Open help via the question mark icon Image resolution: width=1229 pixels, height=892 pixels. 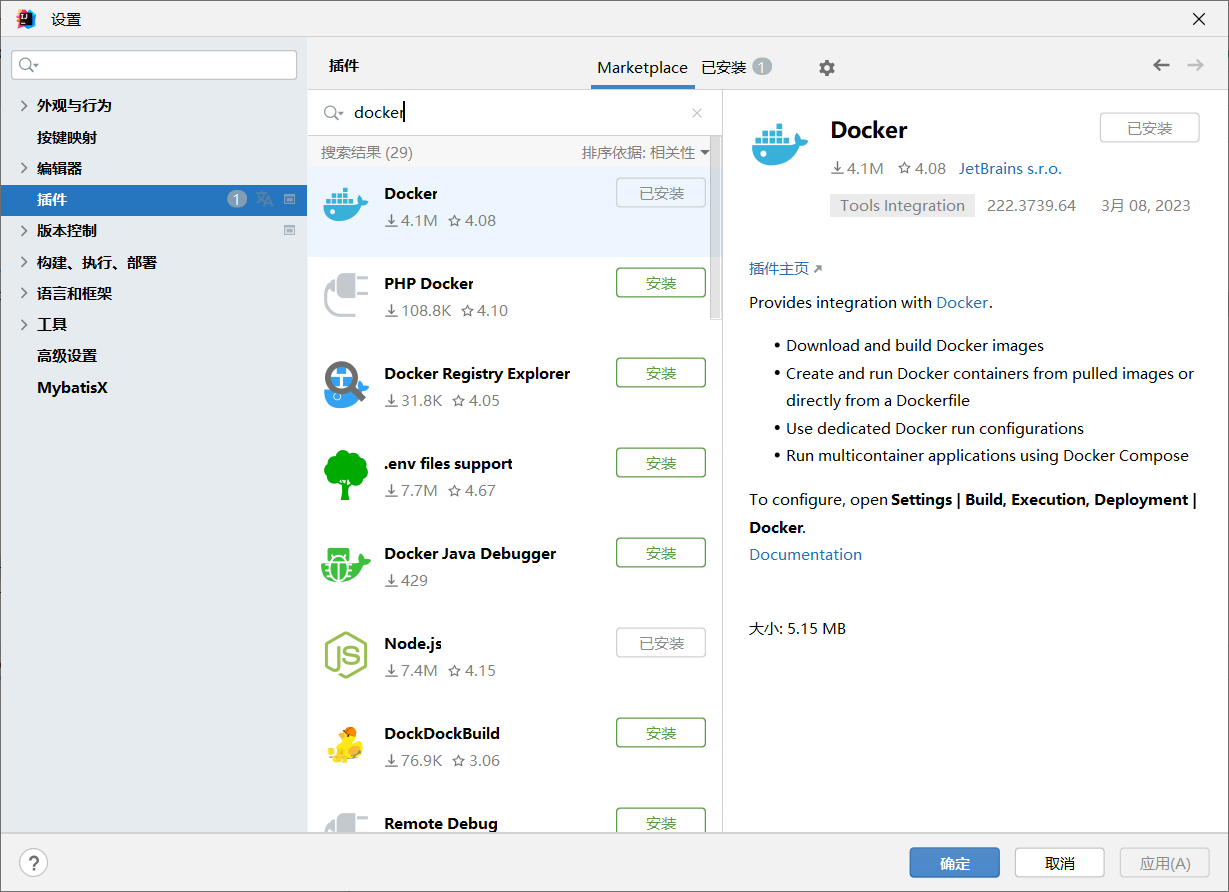click(x=33, y=862)
